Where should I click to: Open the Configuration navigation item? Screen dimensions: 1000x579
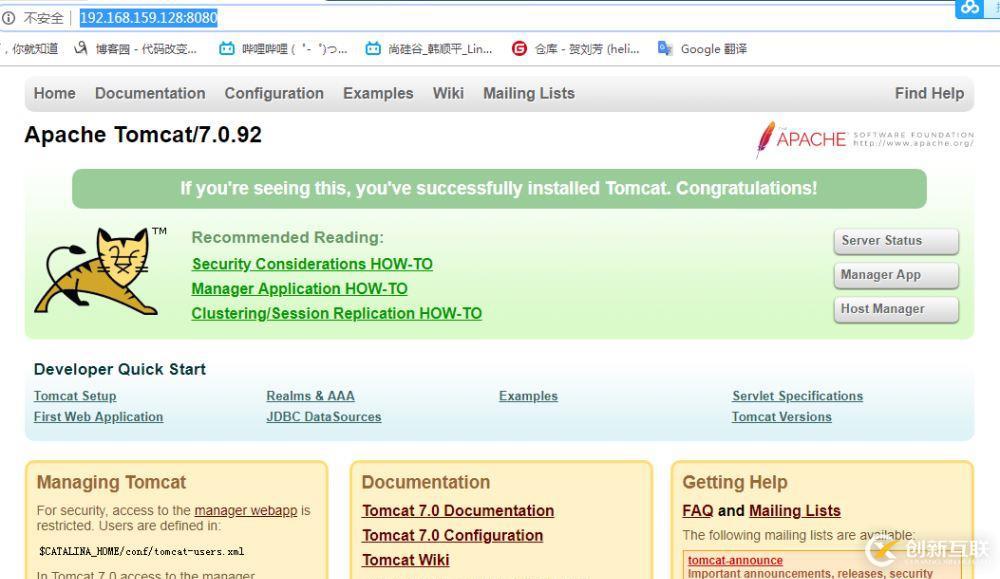[x=274, y=93]
